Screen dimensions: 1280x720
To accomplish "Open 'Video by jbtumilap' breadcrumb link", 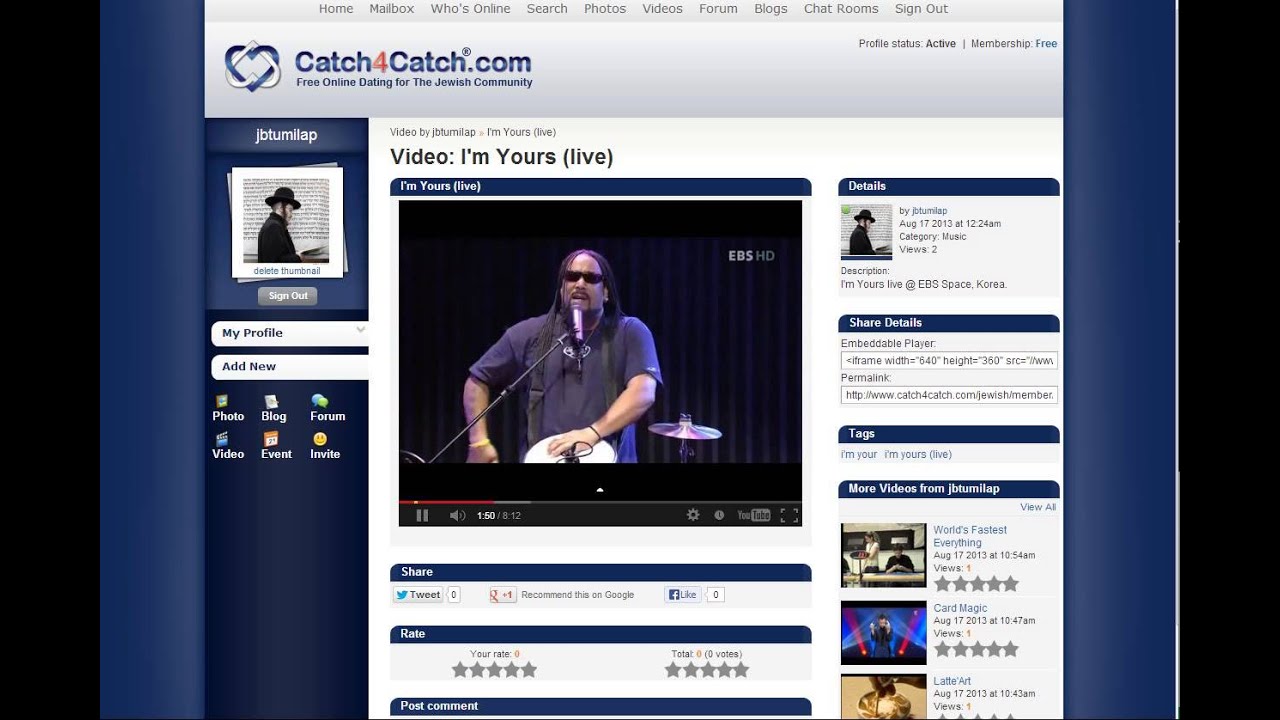I will tap(433, 132).
